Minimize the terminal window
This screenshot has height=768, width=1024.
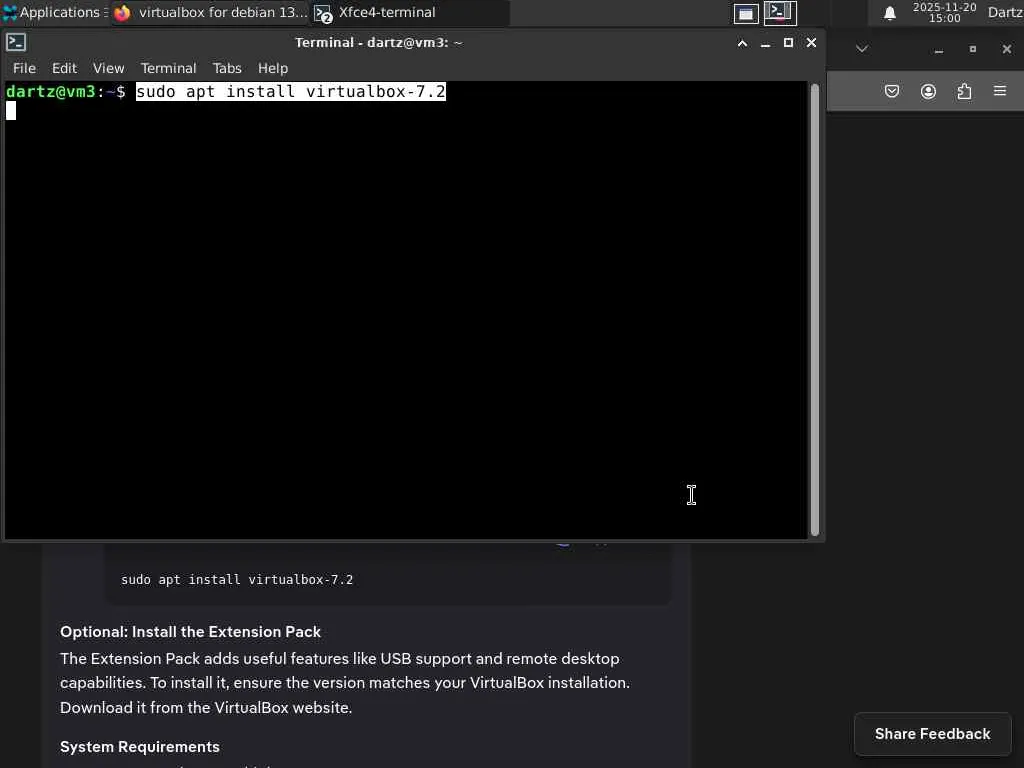point(765,43)
